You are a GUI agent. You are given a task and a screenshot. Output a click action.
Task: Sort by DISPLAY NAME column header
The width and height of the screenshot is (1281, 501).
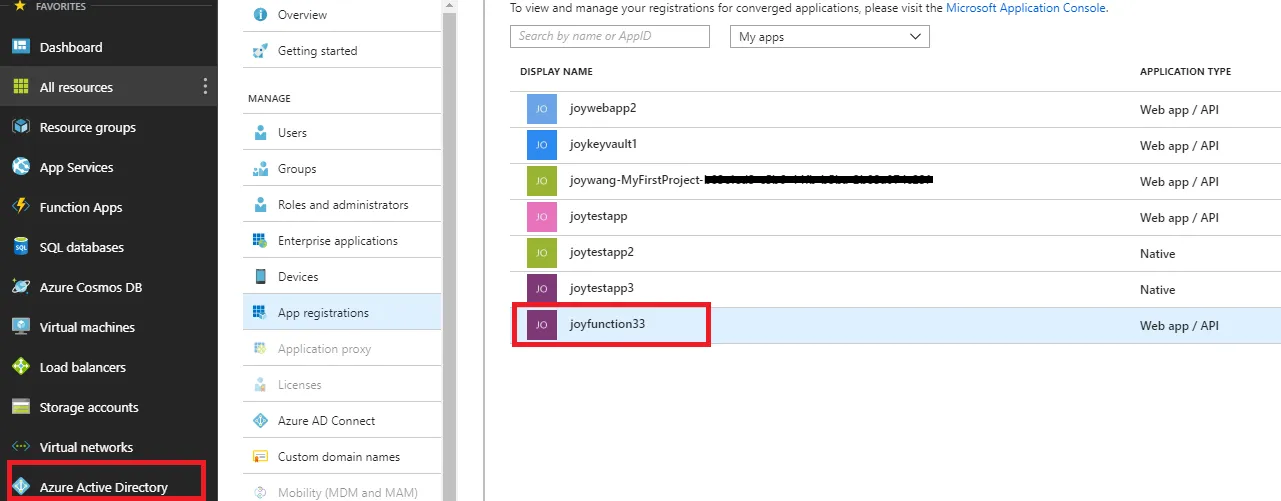coord(556,72)
